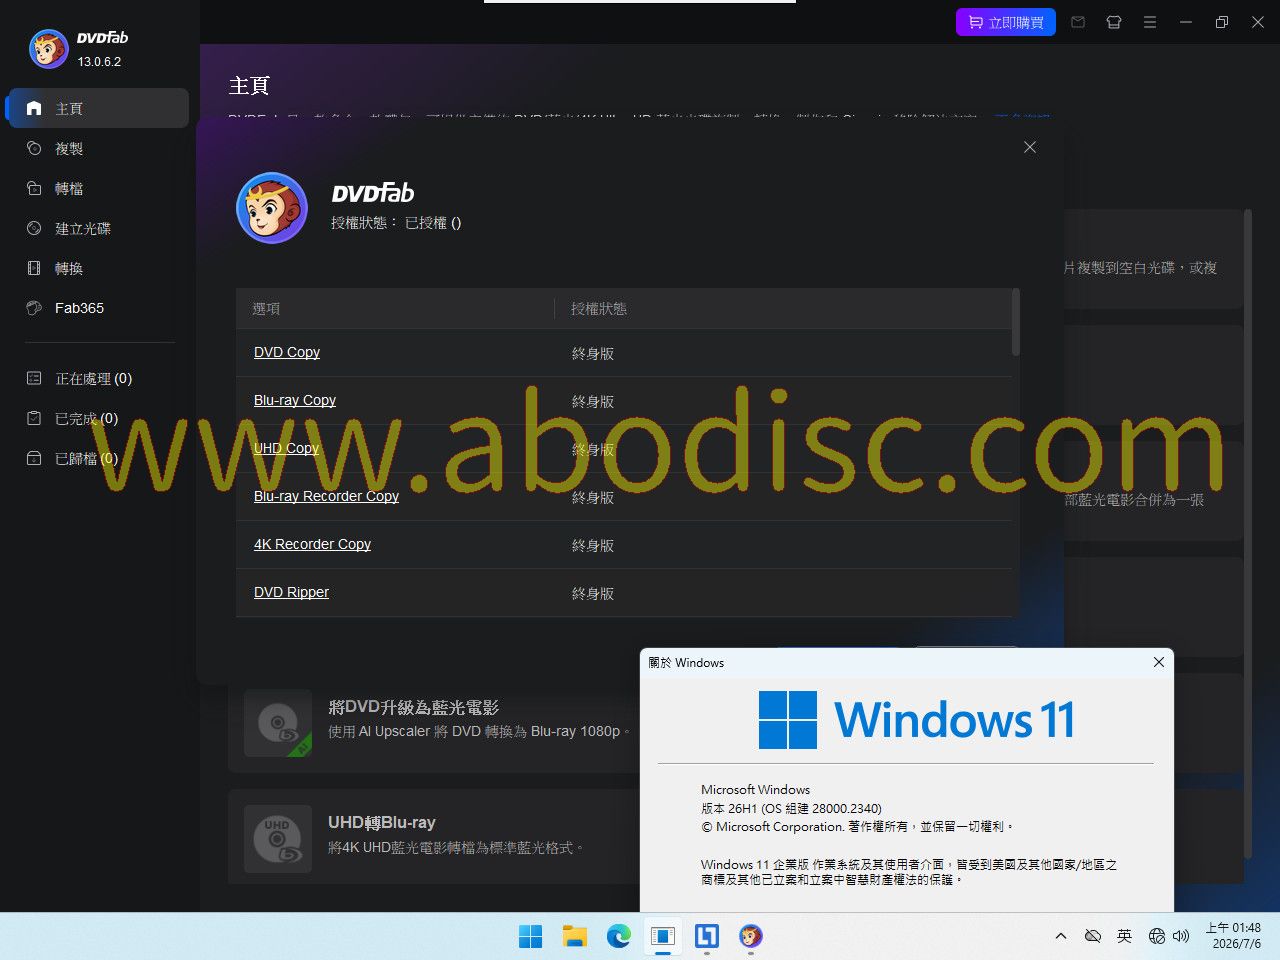Click the blue L-shaped app taskbar icon
This screenshot has height=960, width=1280.
(707, 936)
